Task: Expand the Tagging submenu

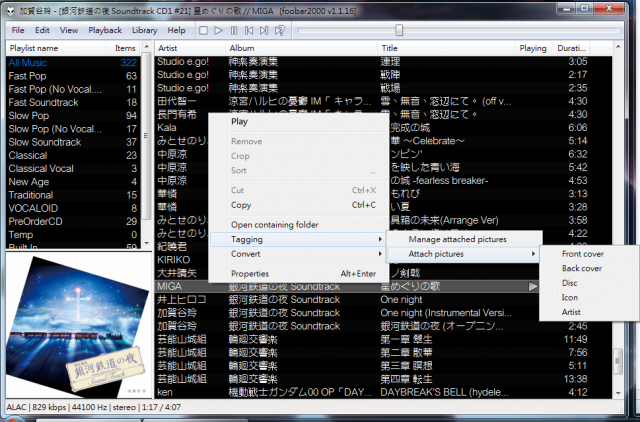Action: (299, 240)
